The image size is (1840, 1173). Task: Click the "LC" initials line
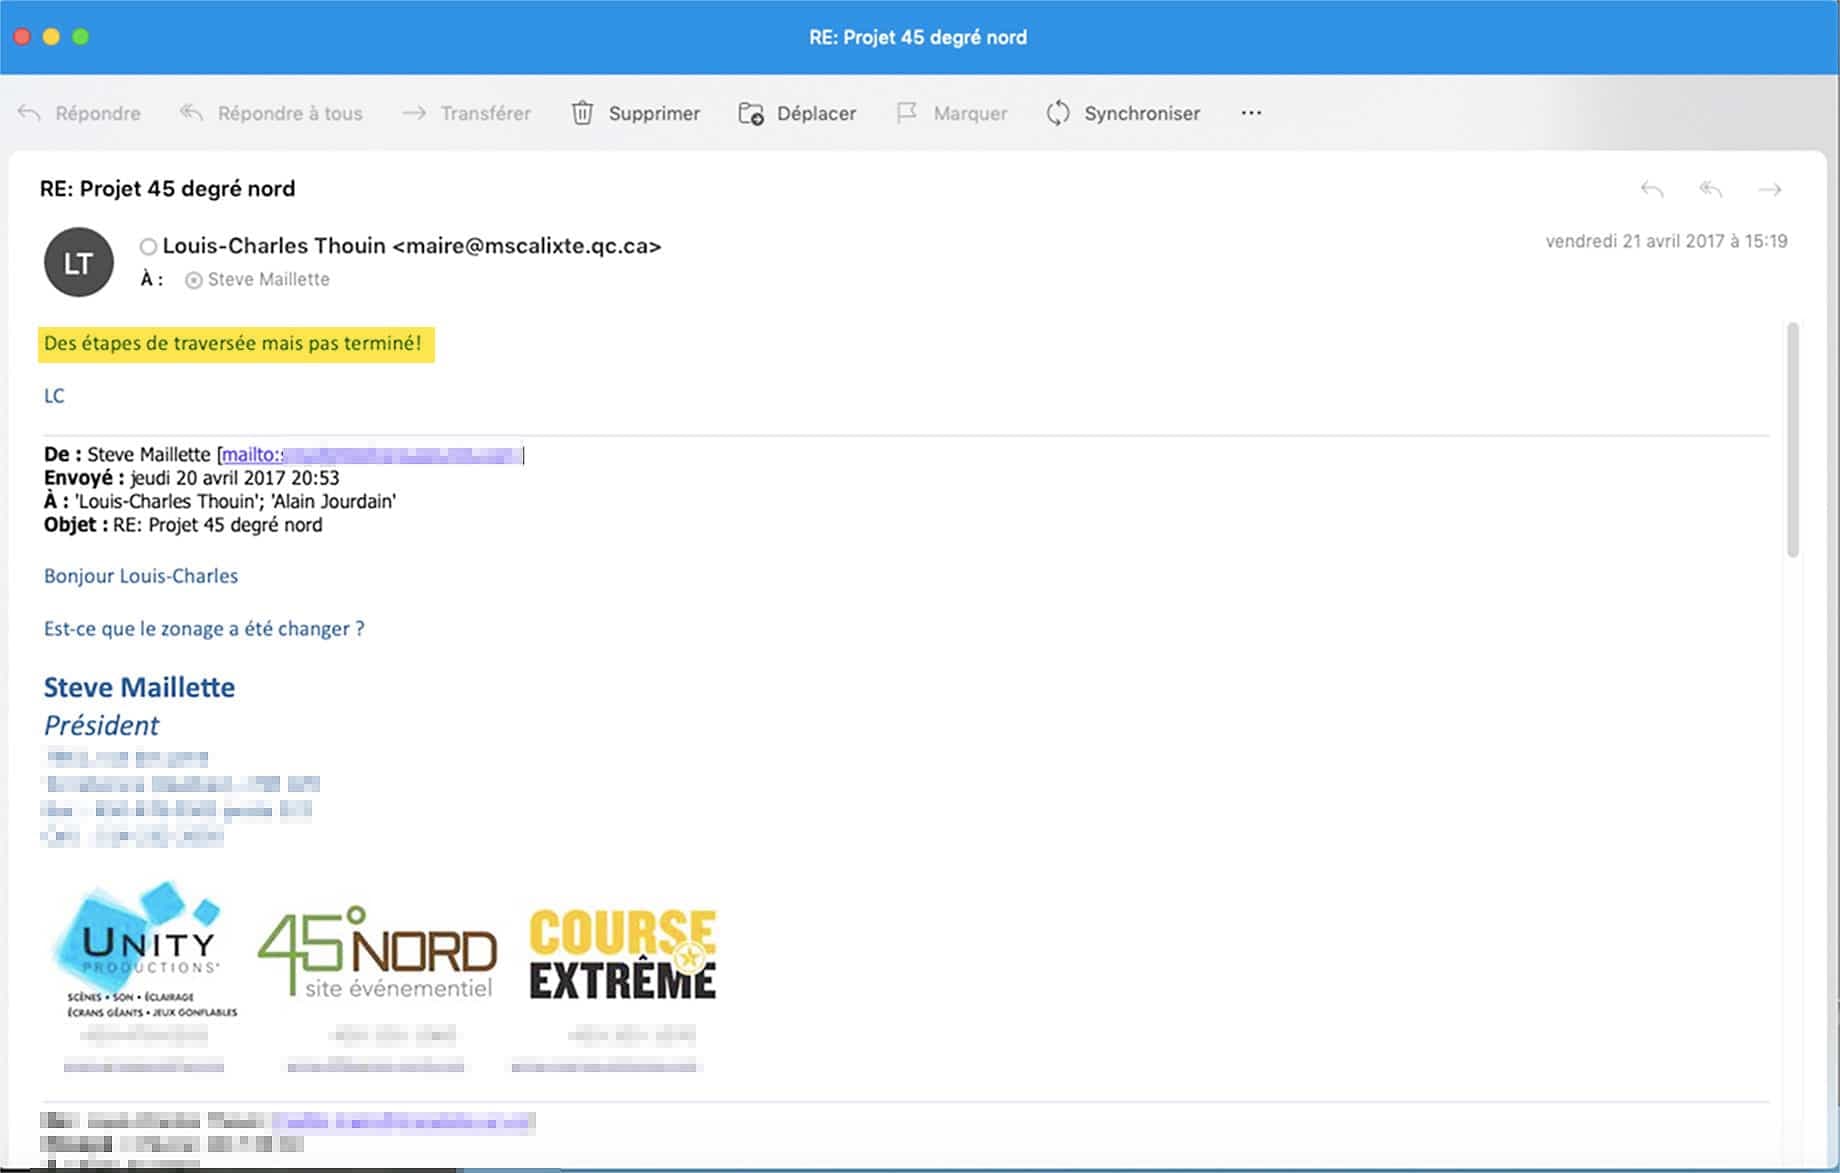[54, 396]
